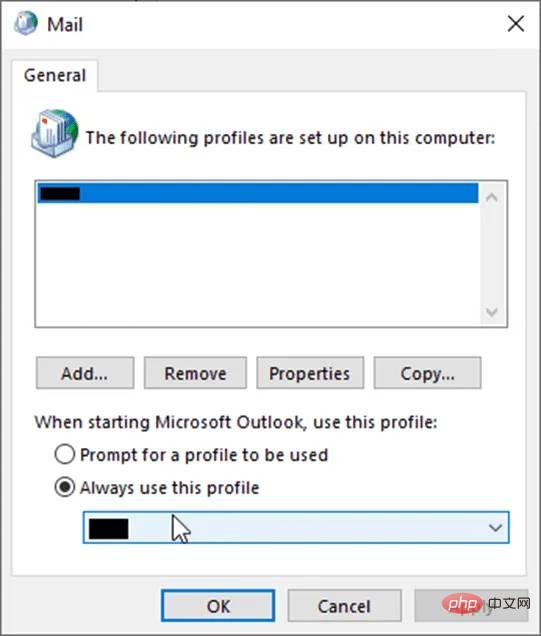Click the 'Always use this profile' label text

(170, 488)
